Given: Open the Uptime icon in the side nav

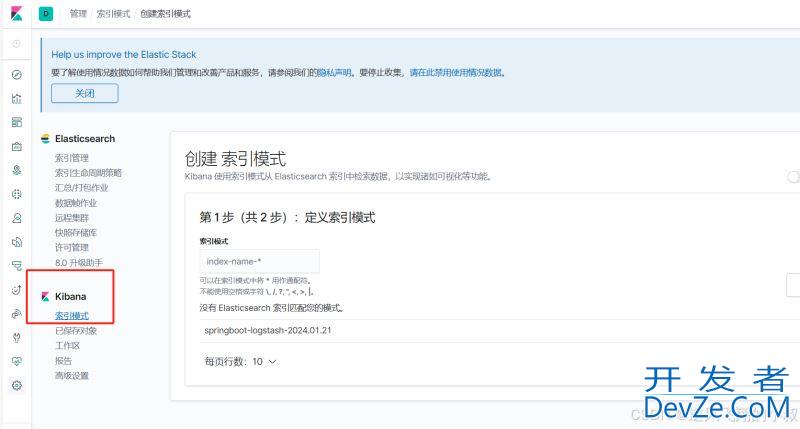Looking at the screenshot, I should pyautogui.click(x=16, y=290).
